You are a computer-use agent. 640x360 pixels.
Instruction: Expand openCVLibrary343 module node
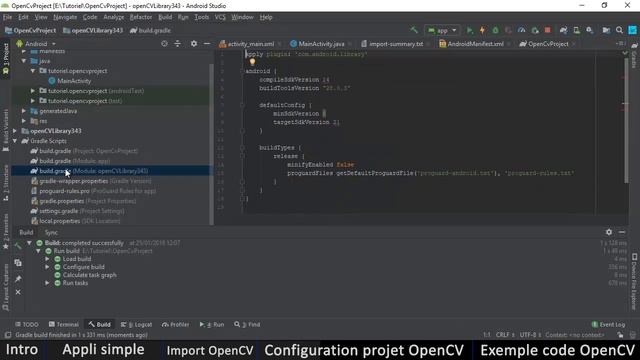pyautogui.click(x=15, y=131)
